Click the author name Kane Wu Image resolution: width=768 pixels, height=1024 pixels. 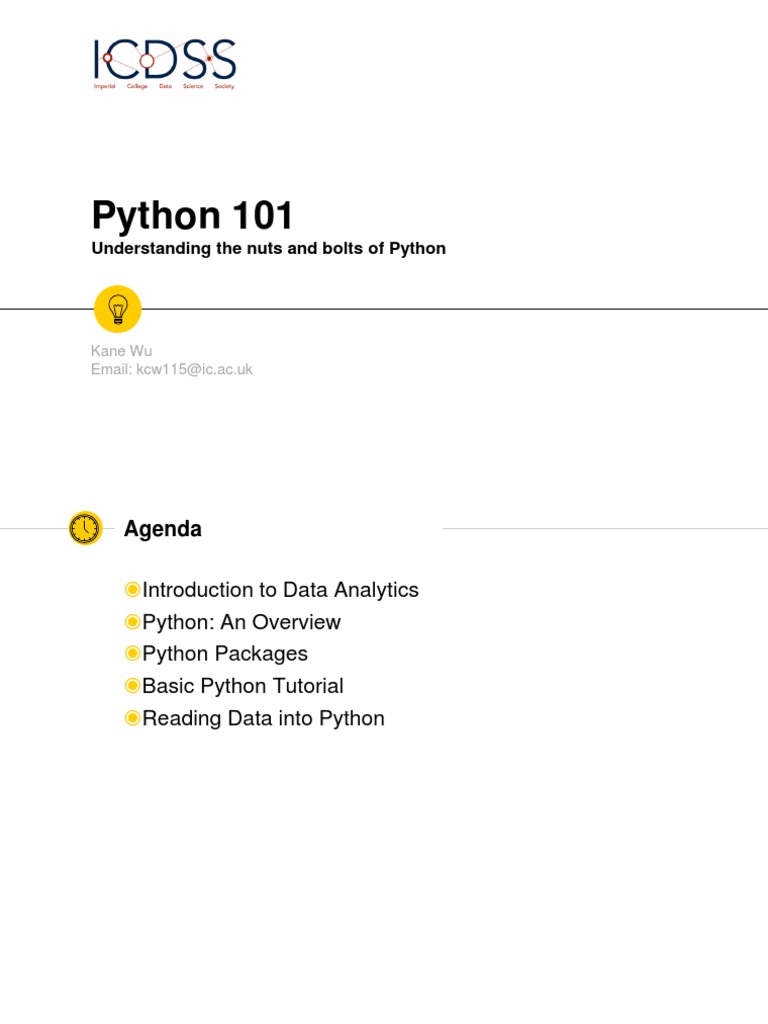click(x=121, y=351)
